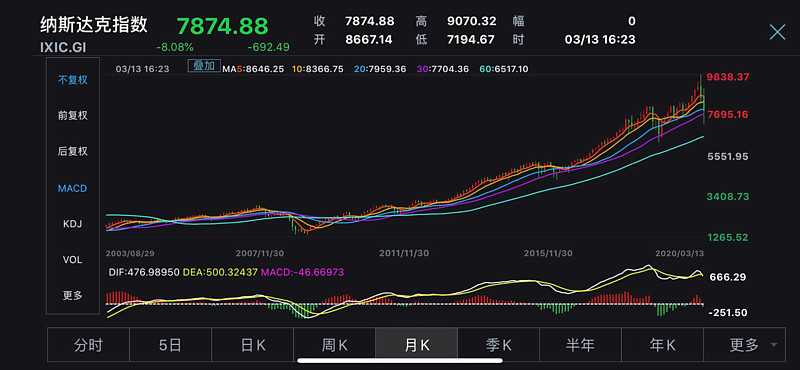Viewport: 800px width, 370px height.
Task: Switch to the 半年 tab
Action: click(x=581, y=345)
